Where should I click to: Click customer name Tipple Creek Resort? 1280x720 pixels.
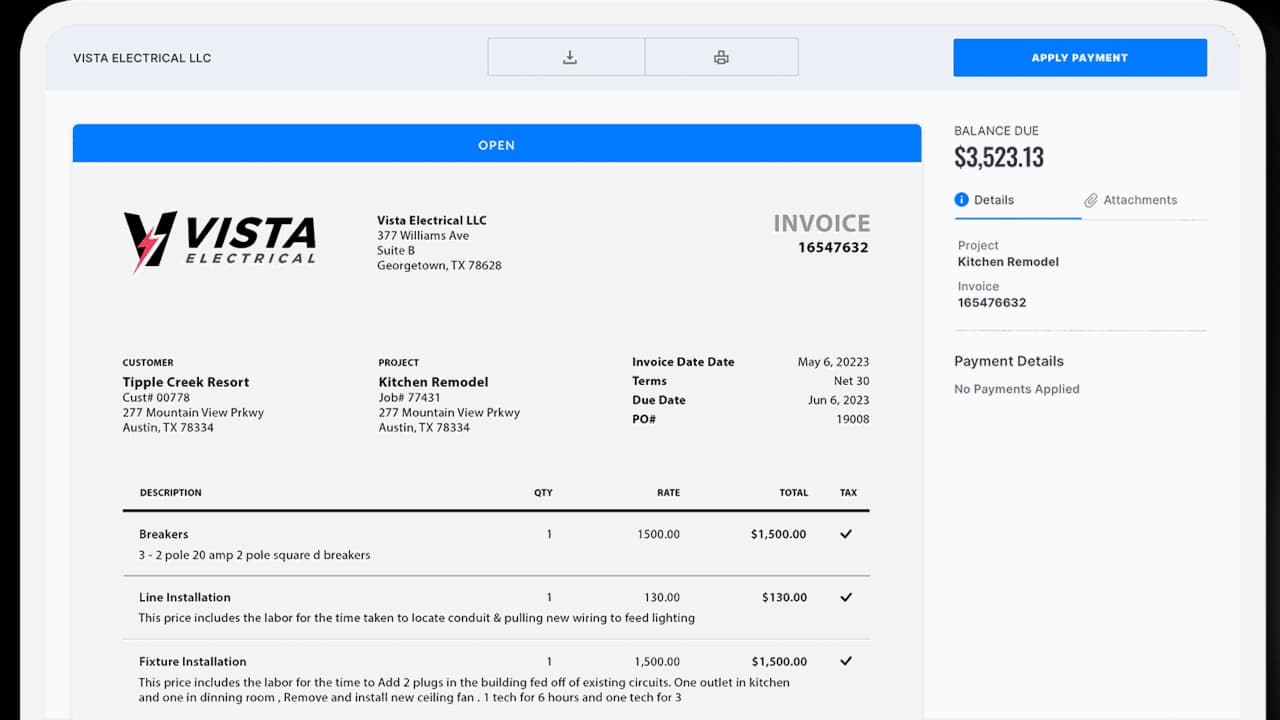point(186,382)
